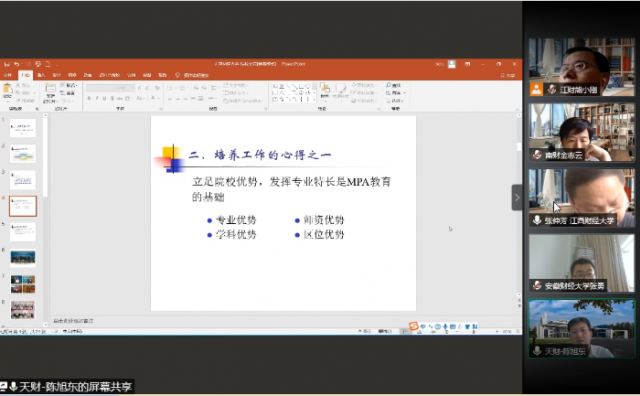Expand the shapes gallery more arrow
The height and width of the screenshot is (396, 640).
[313, 99]
